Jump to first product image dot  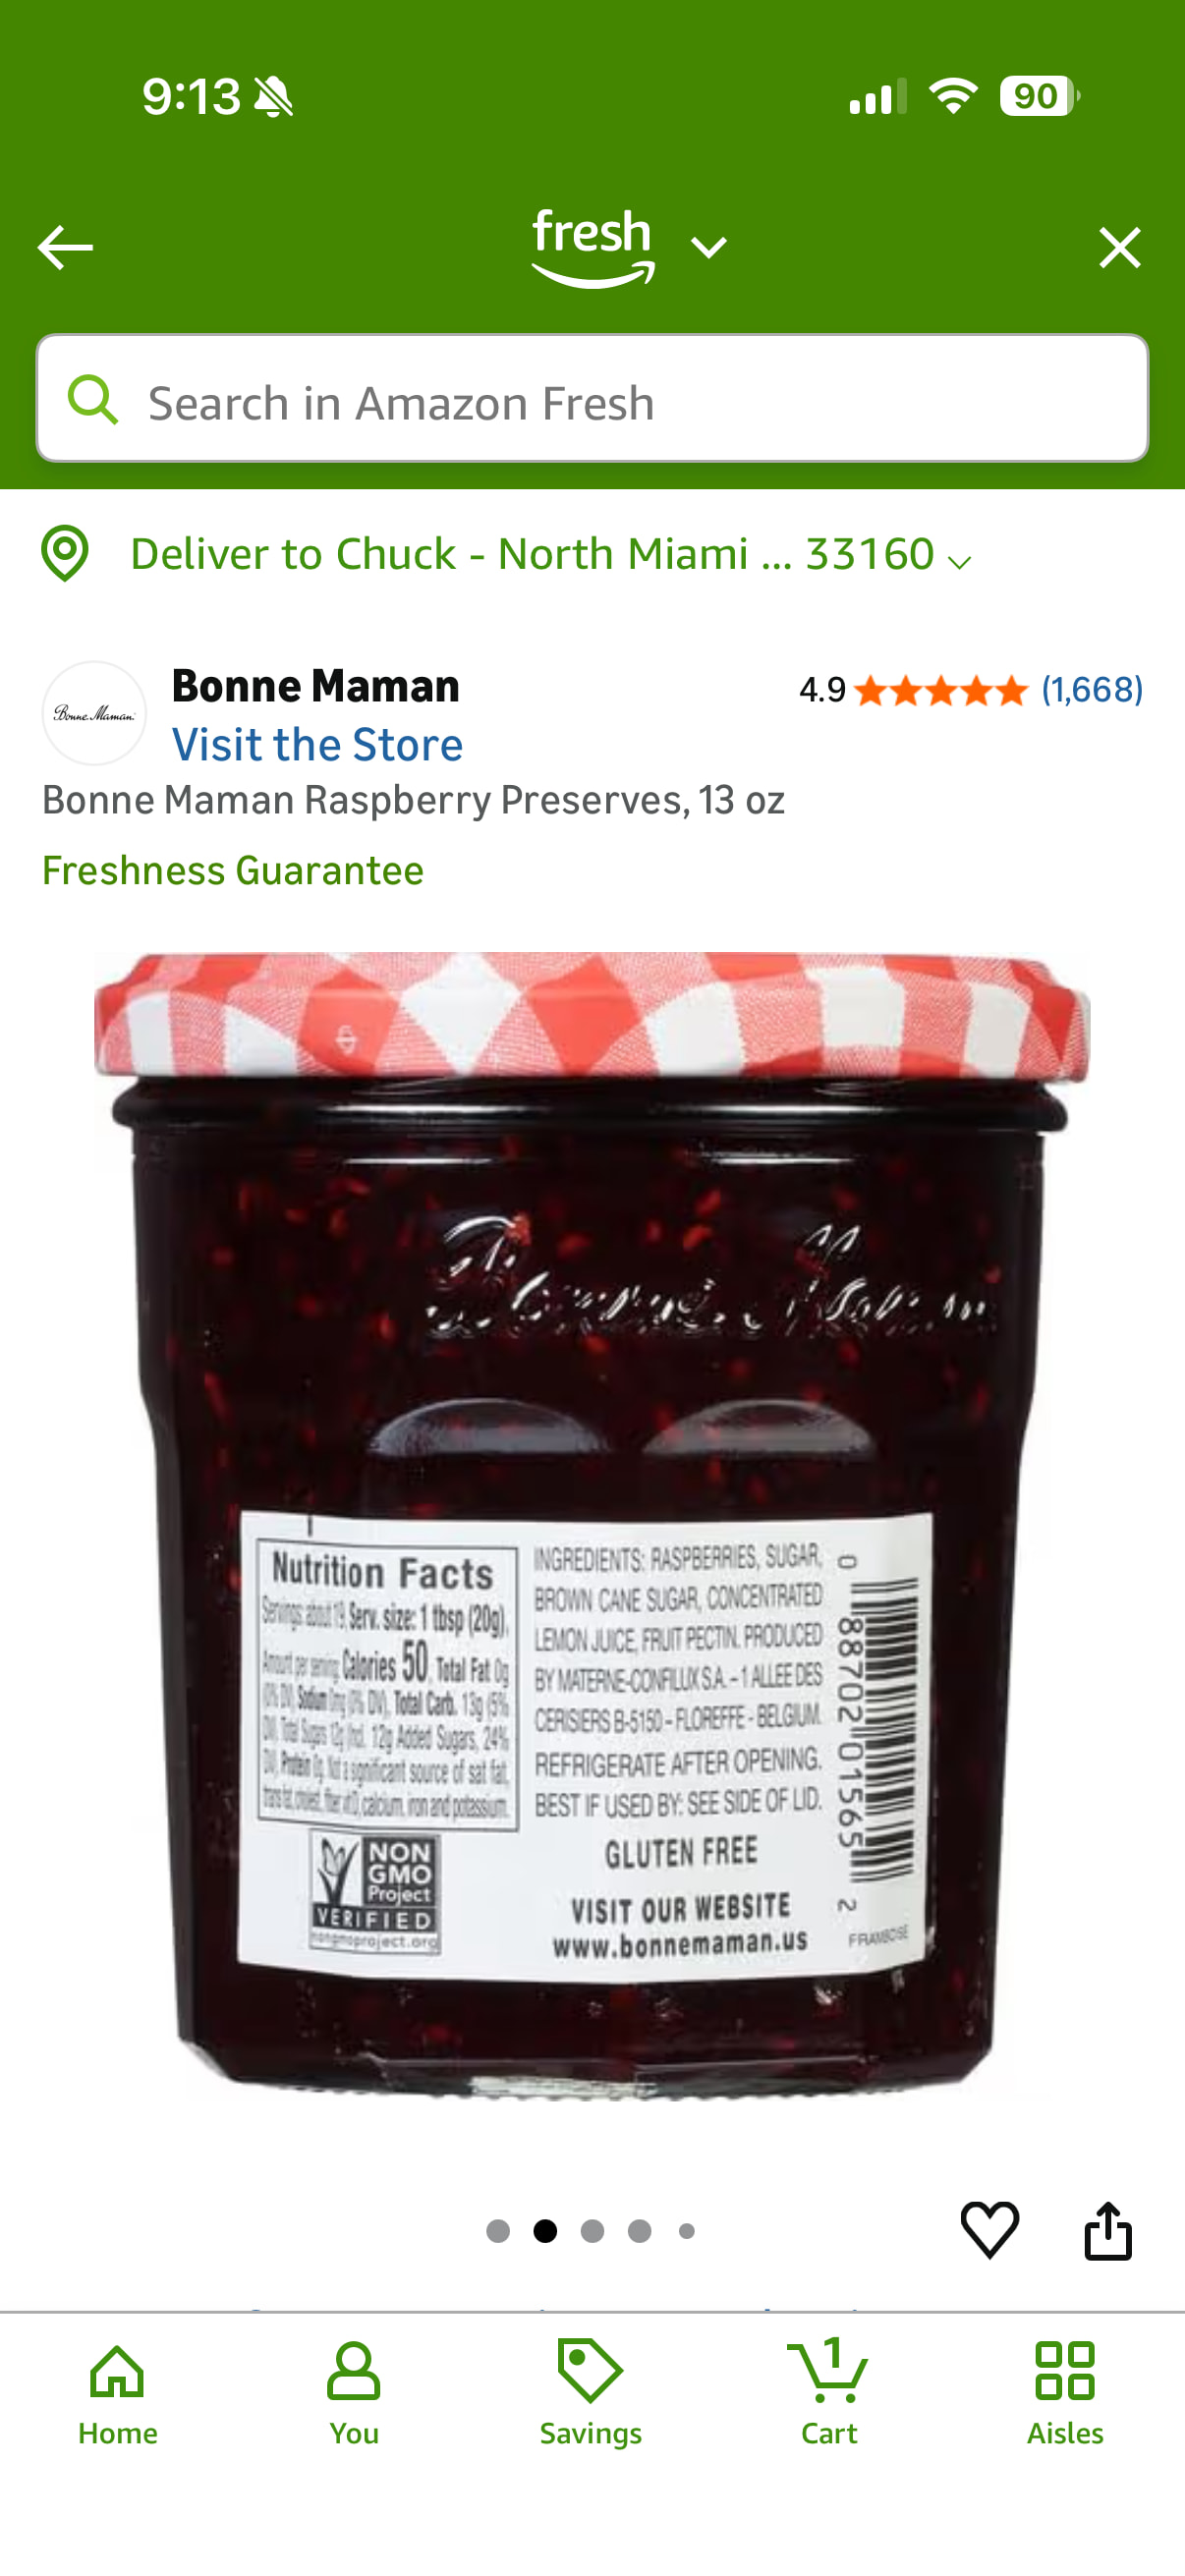click(498, 2231)
